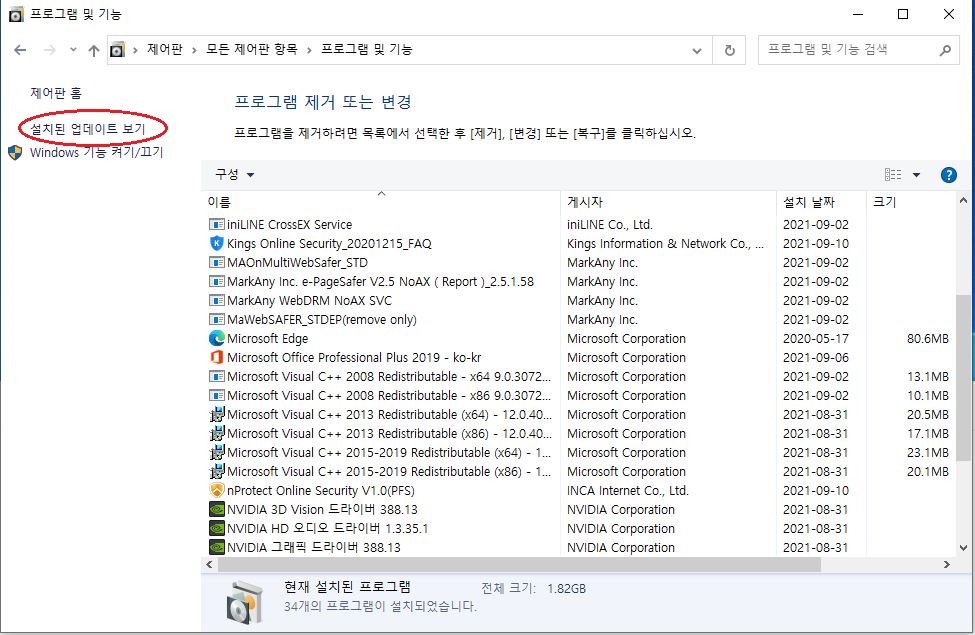Refresh the programs list
Screen dimensions: 975x635
point(729,50)
